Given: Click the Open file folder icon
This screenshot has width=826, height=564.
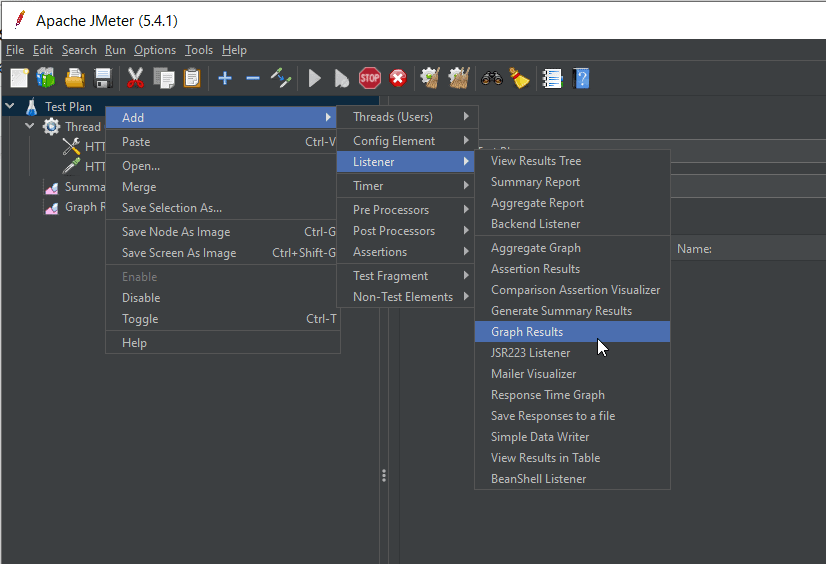Looking at the screenshot, I should [x=75, y=78].
